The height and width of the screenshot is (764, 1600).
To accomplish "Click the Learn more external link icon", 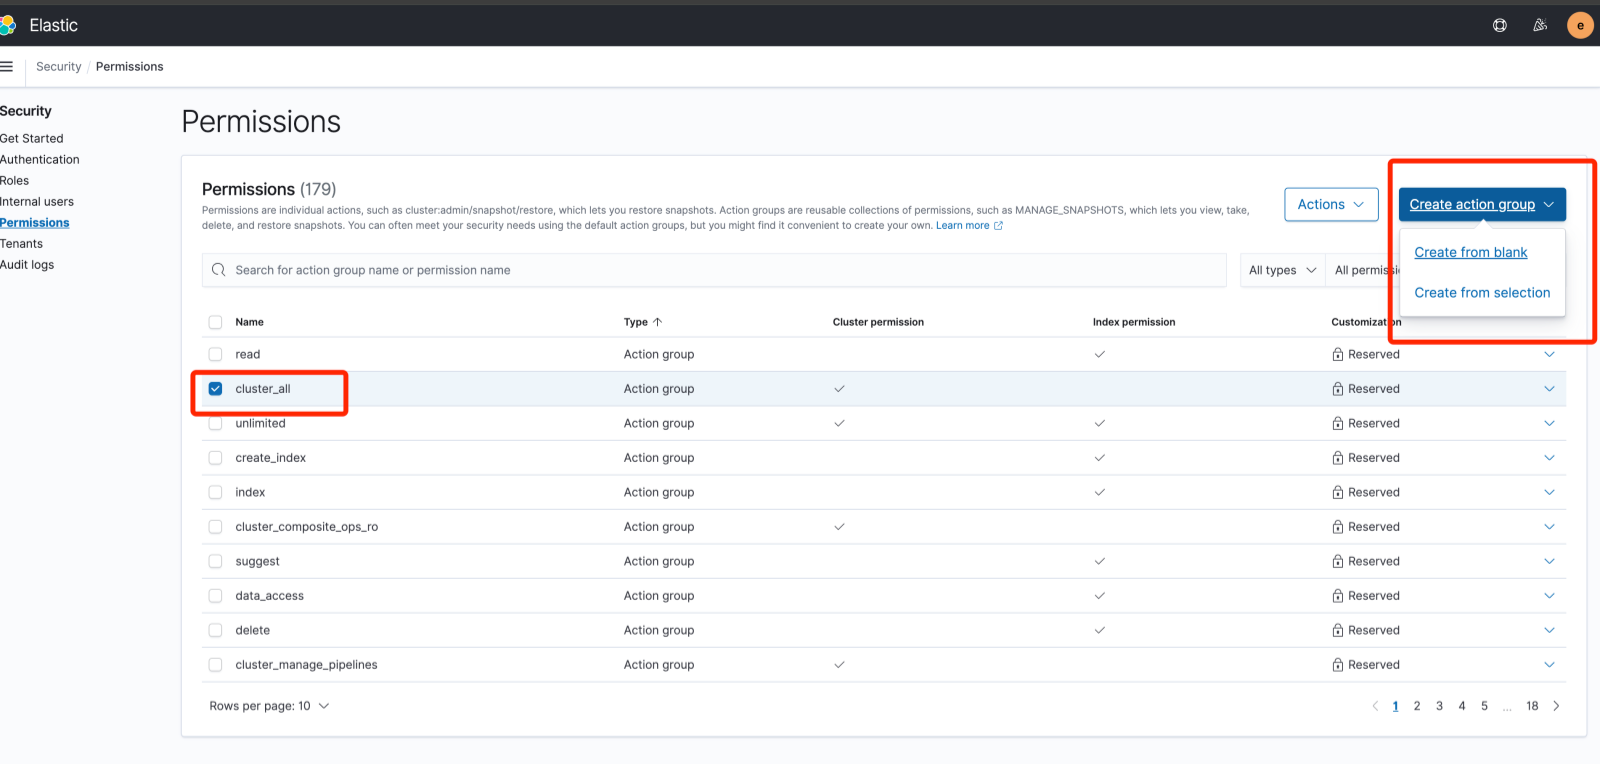I will click(998, 226).
